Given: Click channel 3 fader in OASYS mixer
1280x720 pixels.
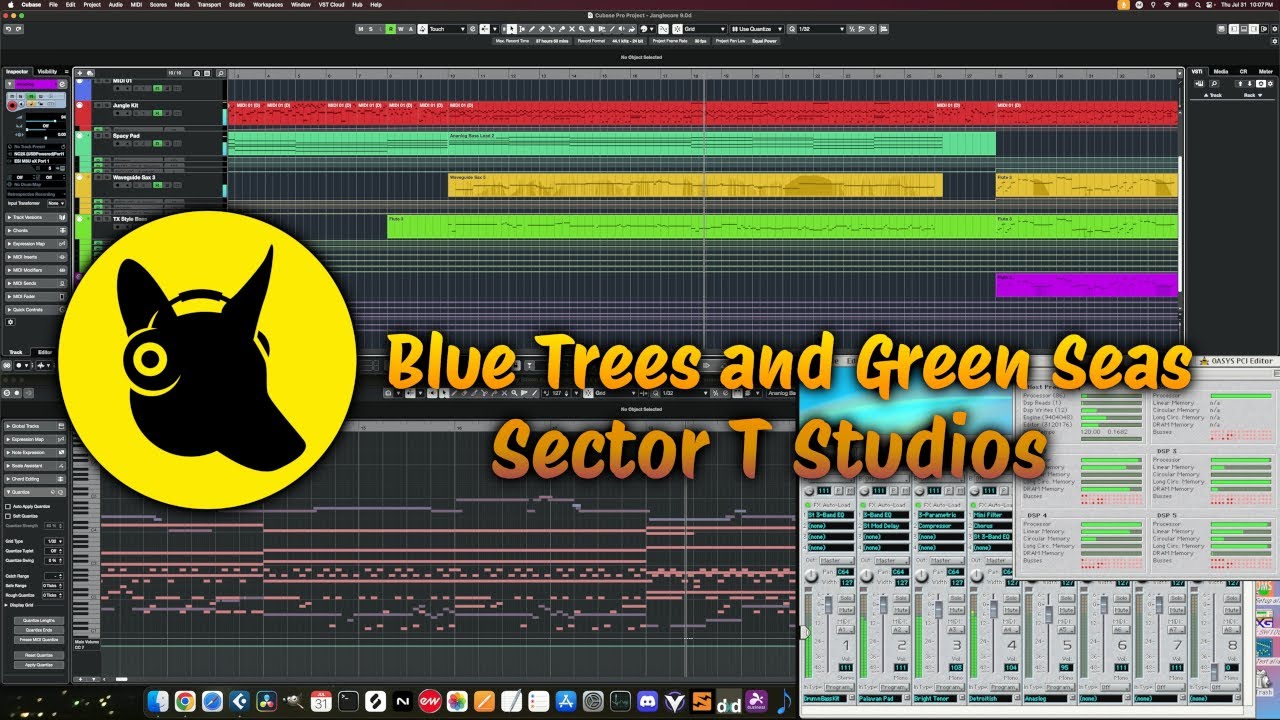Looking at the screenshot, I should point(938,609).
